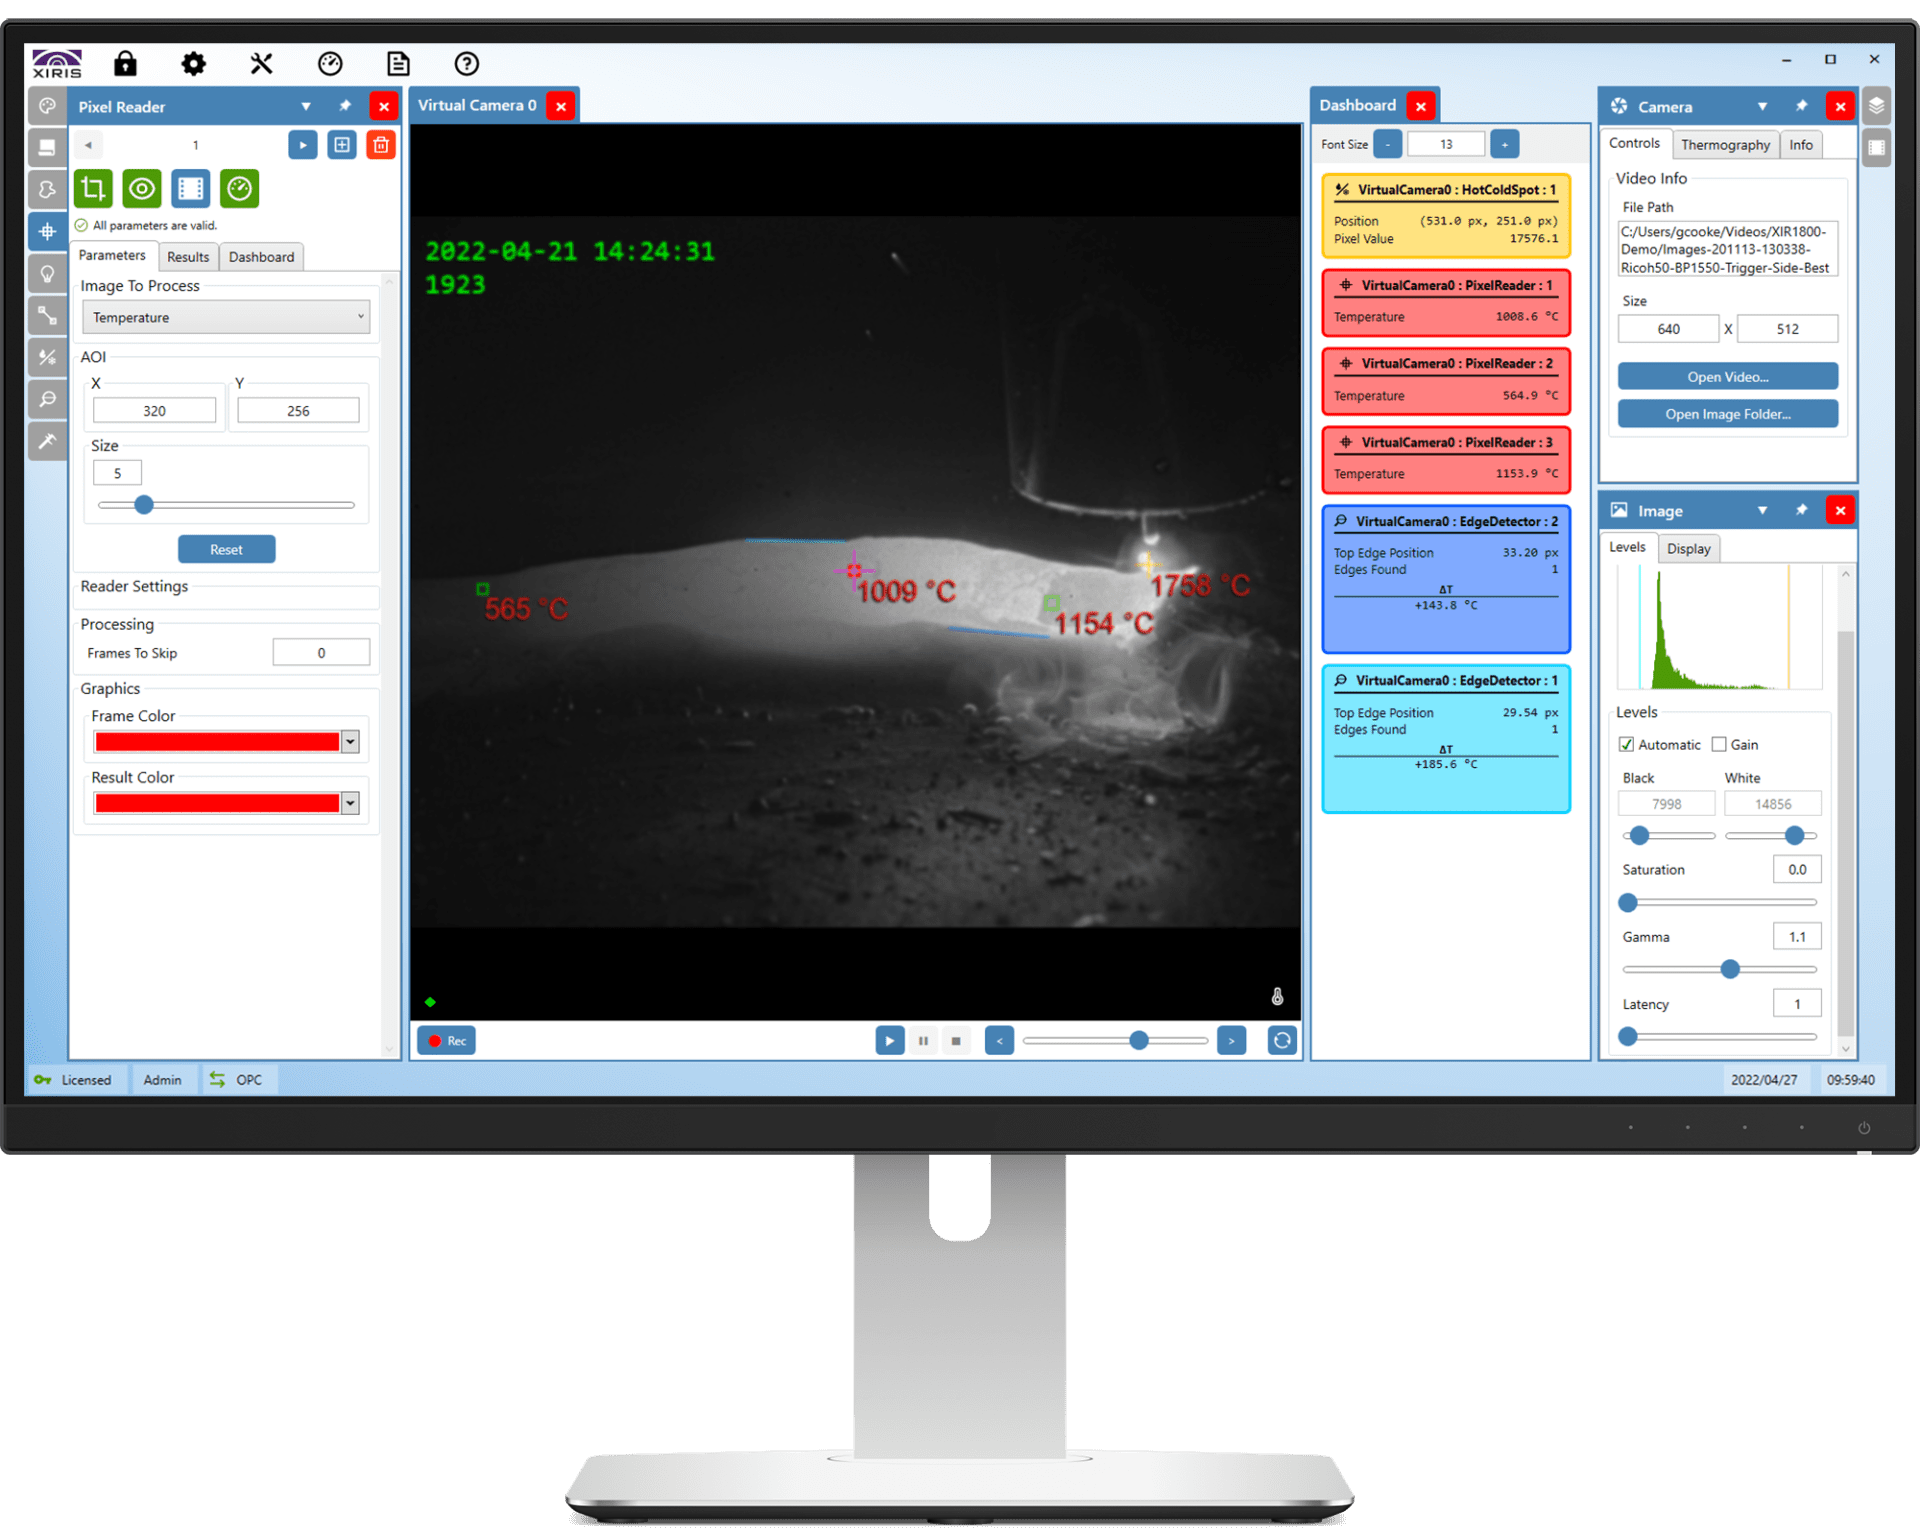Switch to the Results tab in Pixel Reader
Screen dimensions: 1920x1535
[x=187, y=257]
